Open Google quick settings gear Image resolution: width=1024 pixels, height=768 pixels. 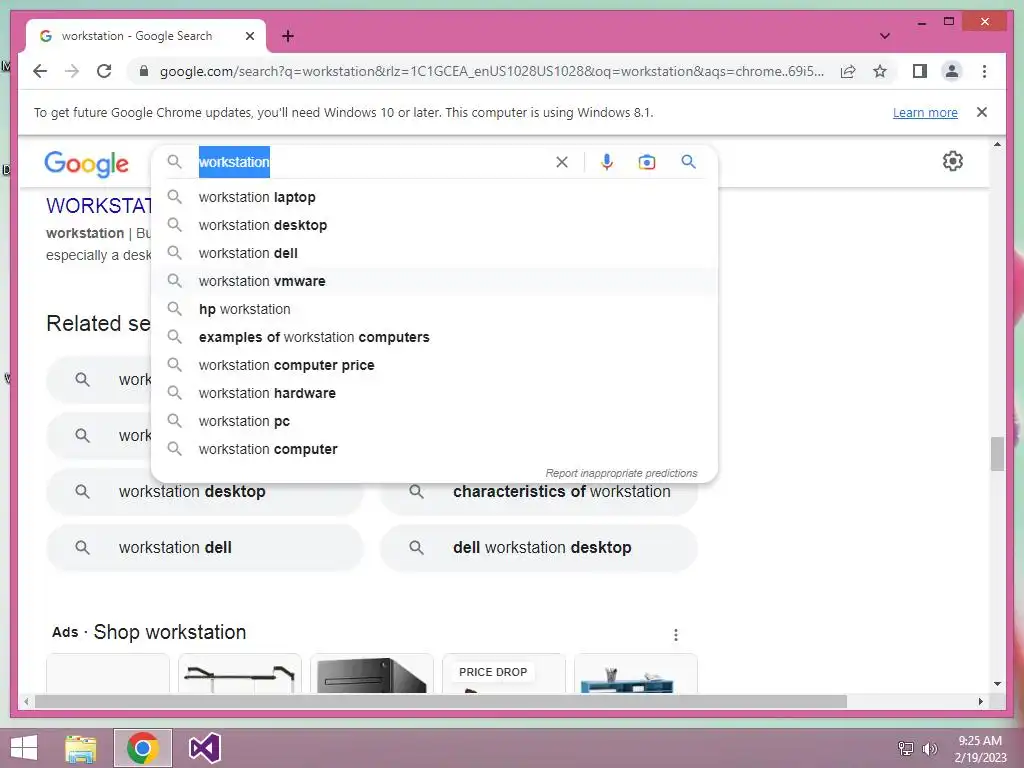pyautogui.click(x=953, y=161)
